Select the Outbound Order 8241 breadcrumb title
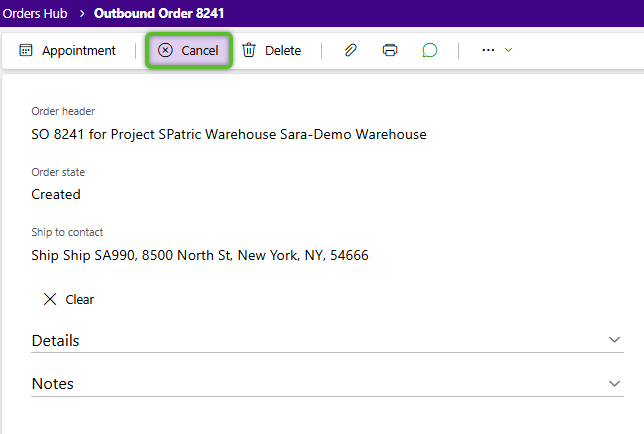This screenshot has height=434, width=644. (x=159, y=13)
